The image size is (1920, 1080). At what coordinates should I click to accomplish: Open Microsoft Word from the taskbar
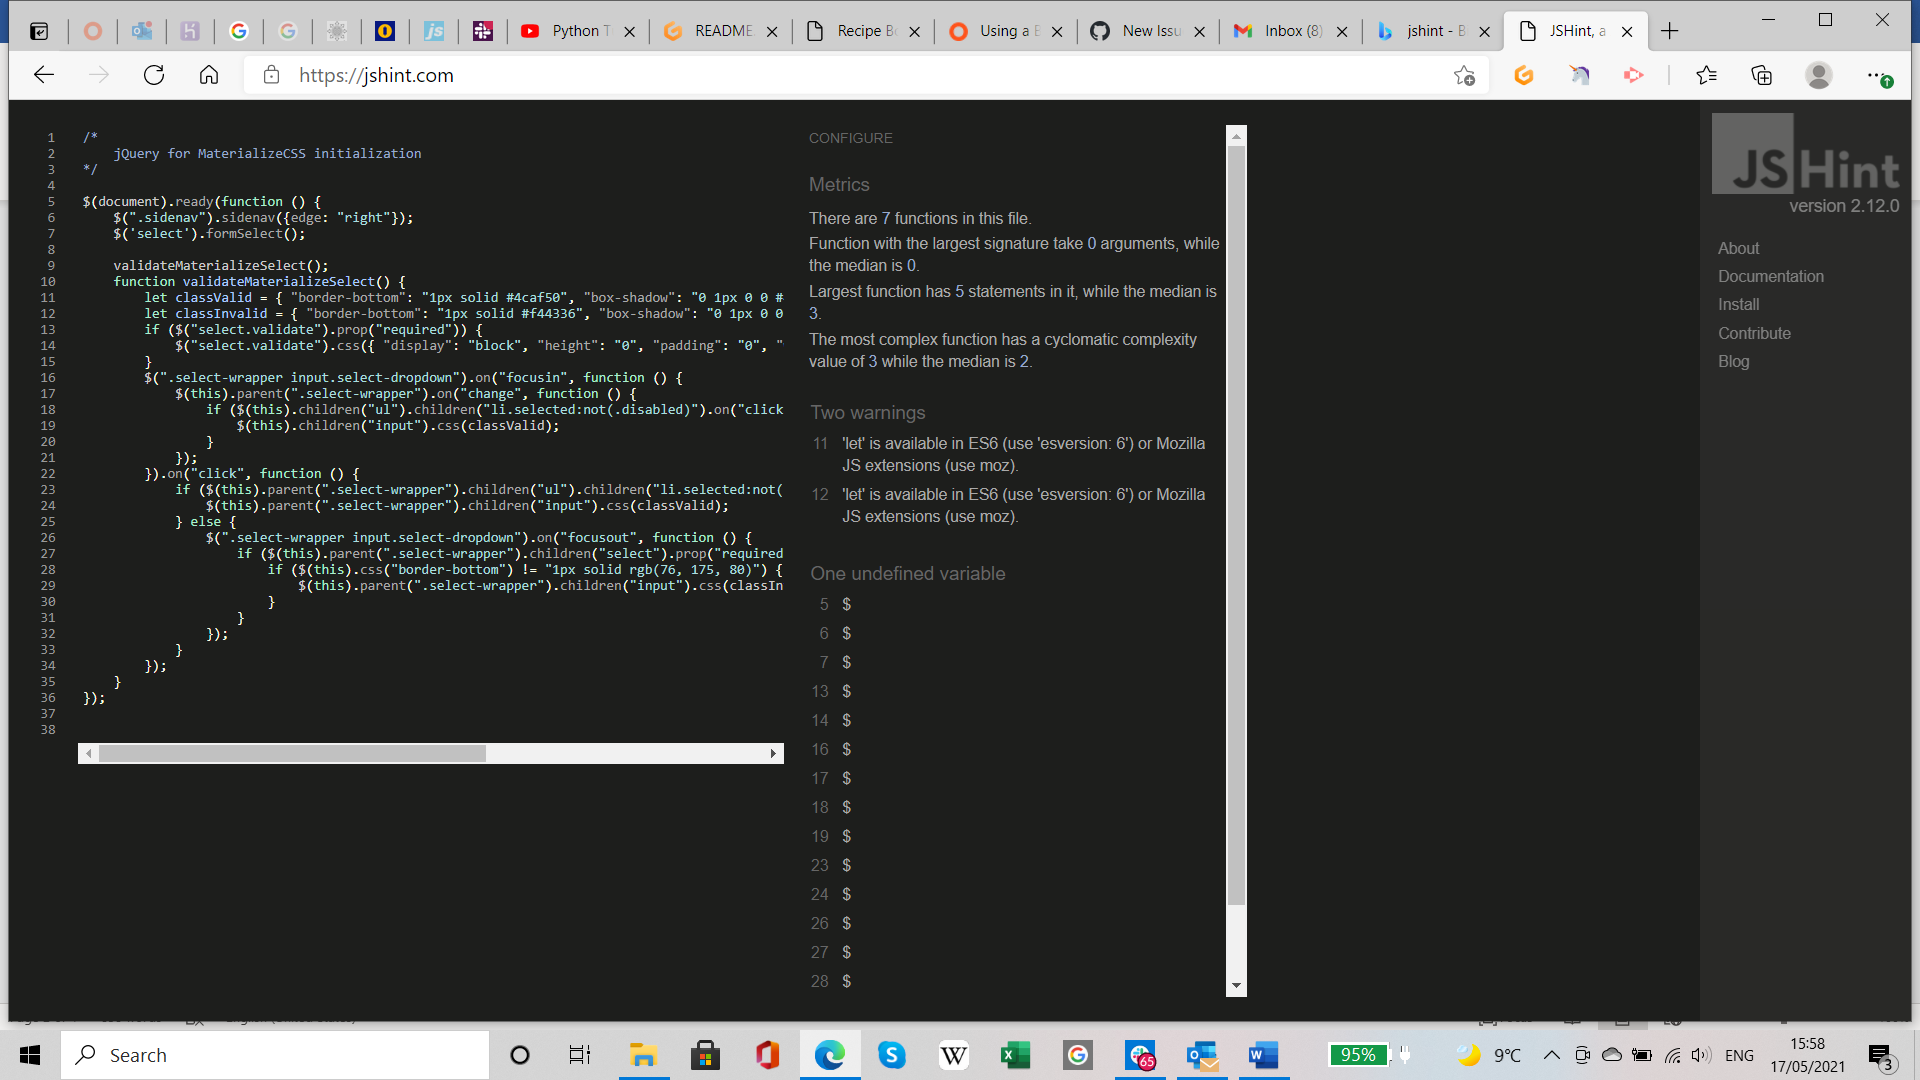click(1263, 1055)
